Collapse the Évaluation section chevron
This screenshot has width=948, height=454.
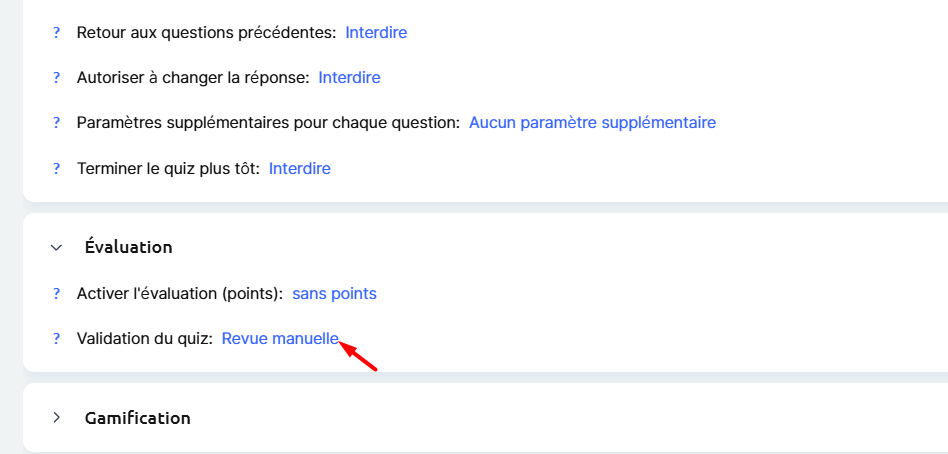coord(56,247)
